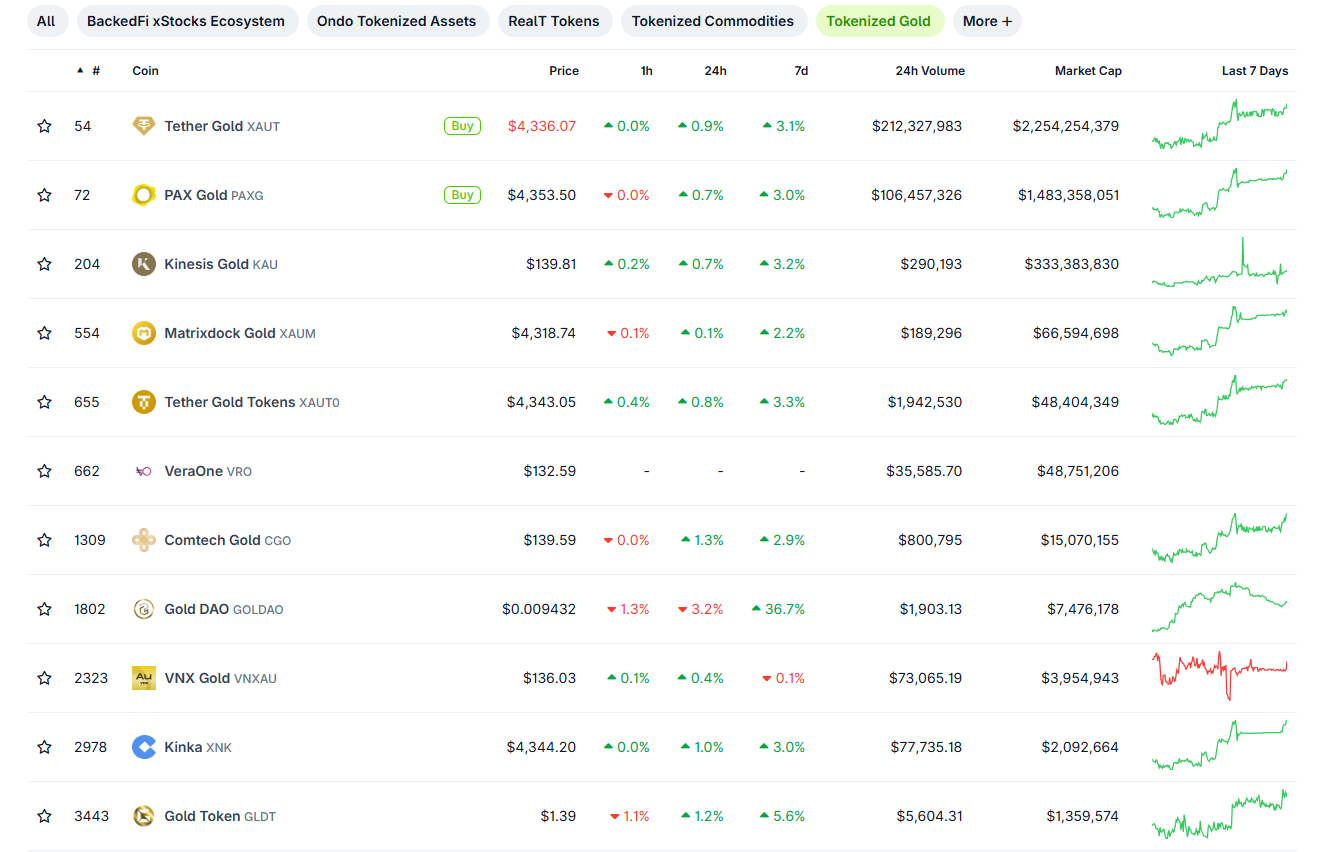Image resolution: width=1319 pixels, height=852 pixels.
Task: Sort the table by Price column
Action: click(x=564, y=71)
